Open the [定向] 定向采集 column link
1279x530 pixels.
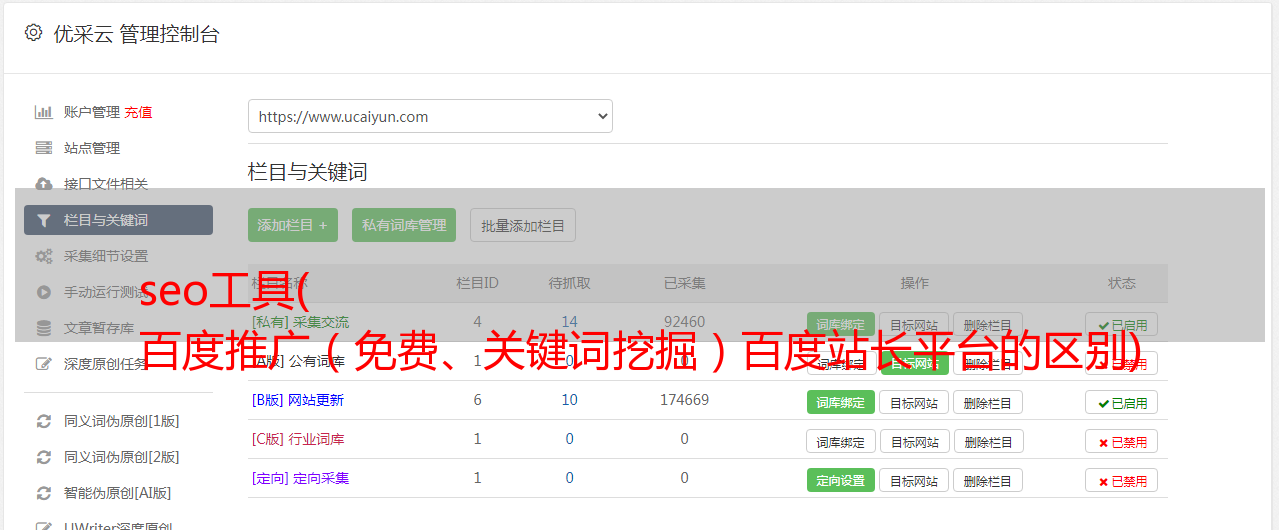pyautogui.click(x=301, y=478)
